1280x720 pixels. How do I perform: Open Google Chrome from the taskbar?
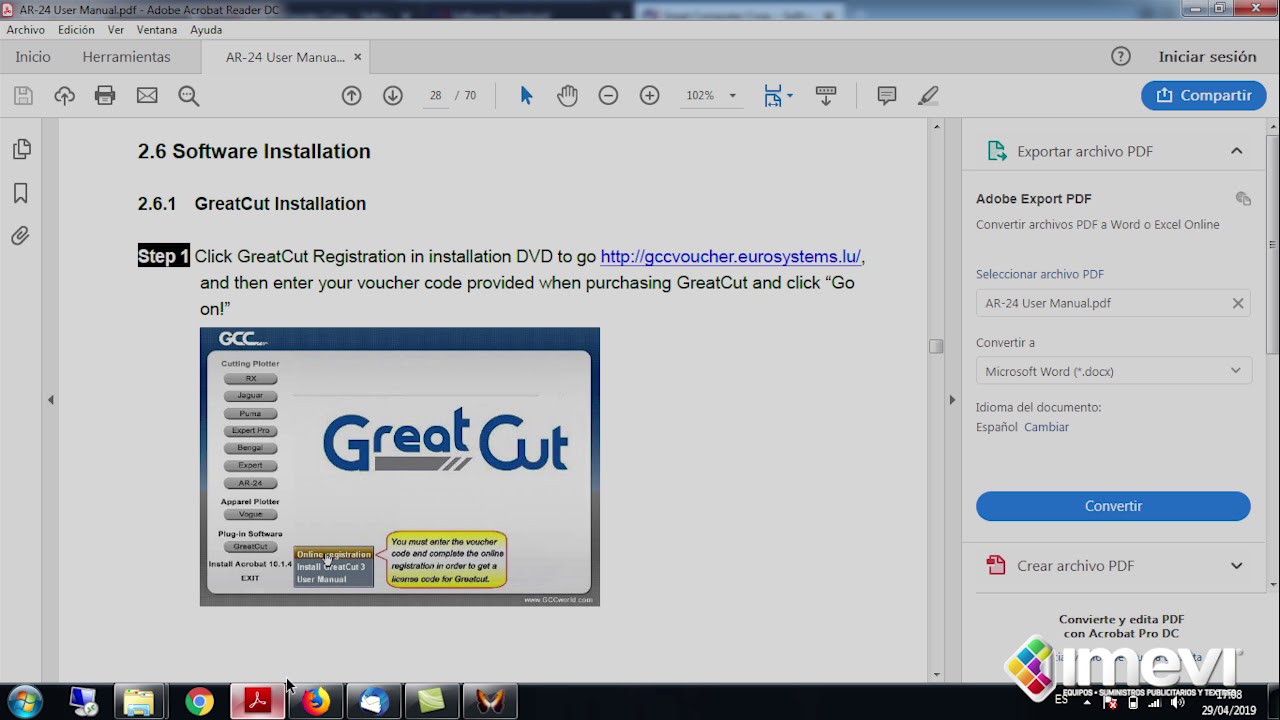(x=199, y=702)
